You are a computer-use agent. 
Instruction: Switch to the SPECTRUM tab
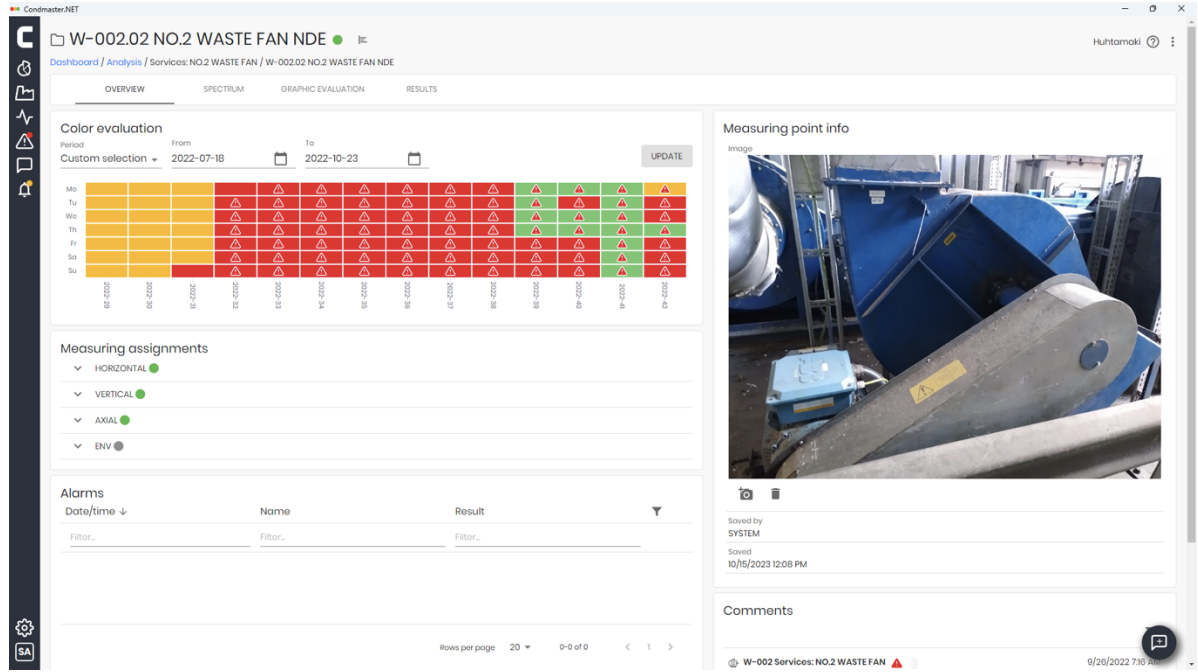click(223, 89)
